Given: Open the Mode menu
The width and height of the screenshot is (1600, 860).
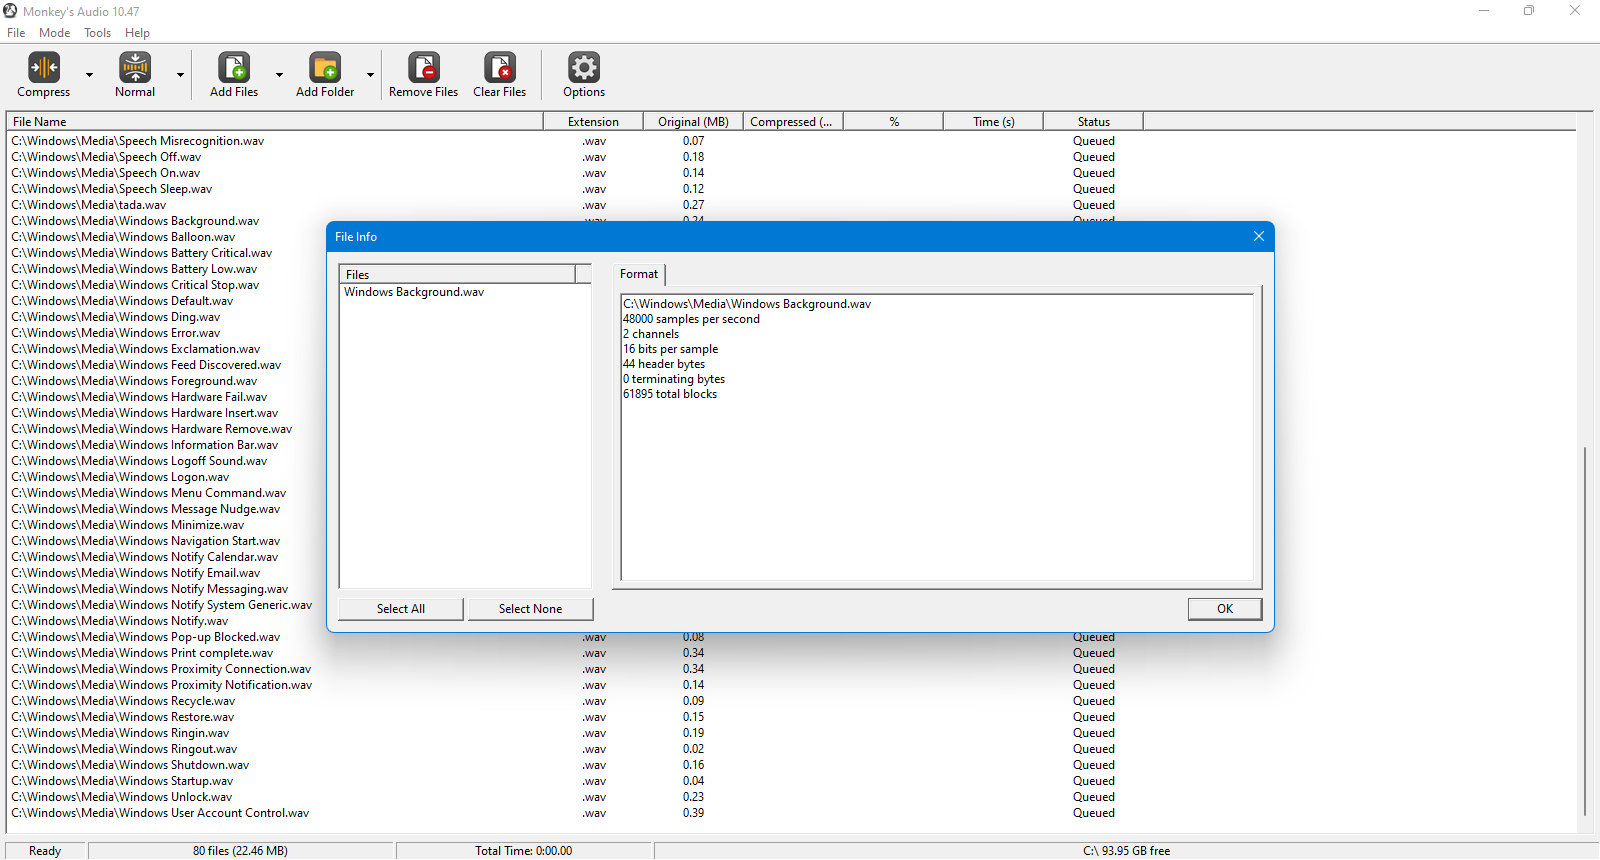Looking at the screenshot, I should (54, 33).
